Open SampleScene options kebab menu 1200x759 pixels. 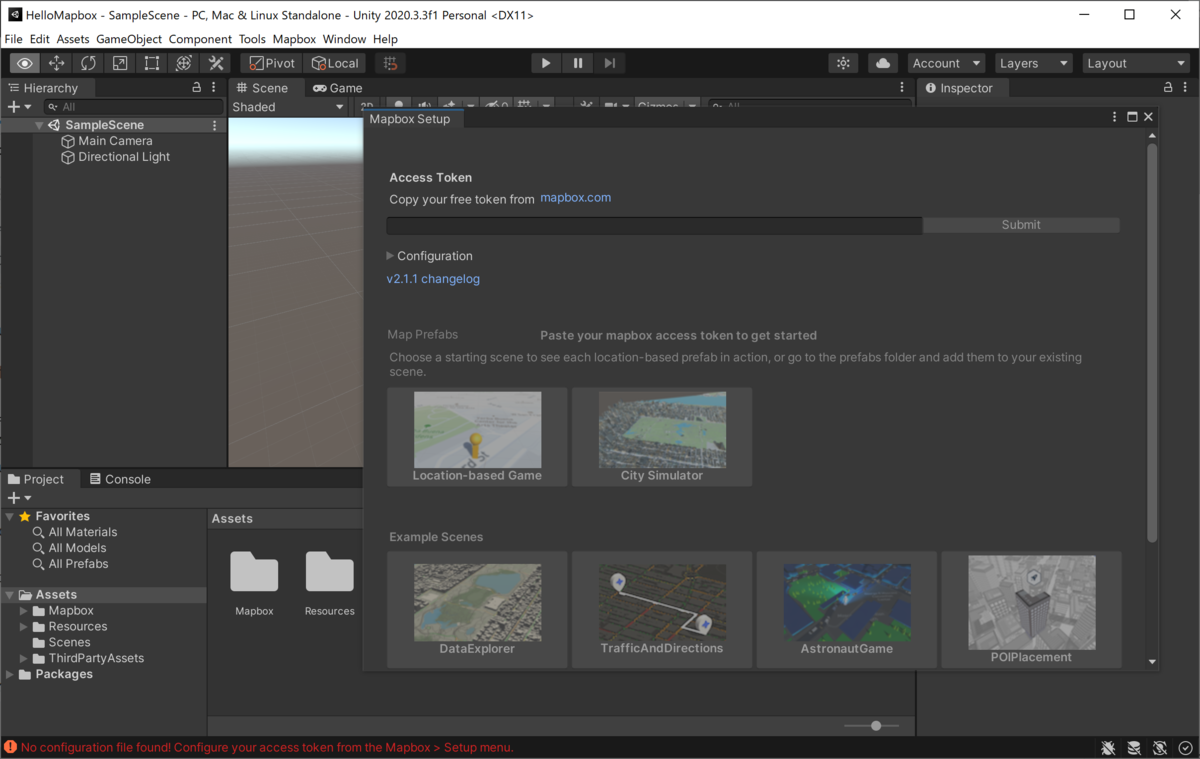(215, 125)
